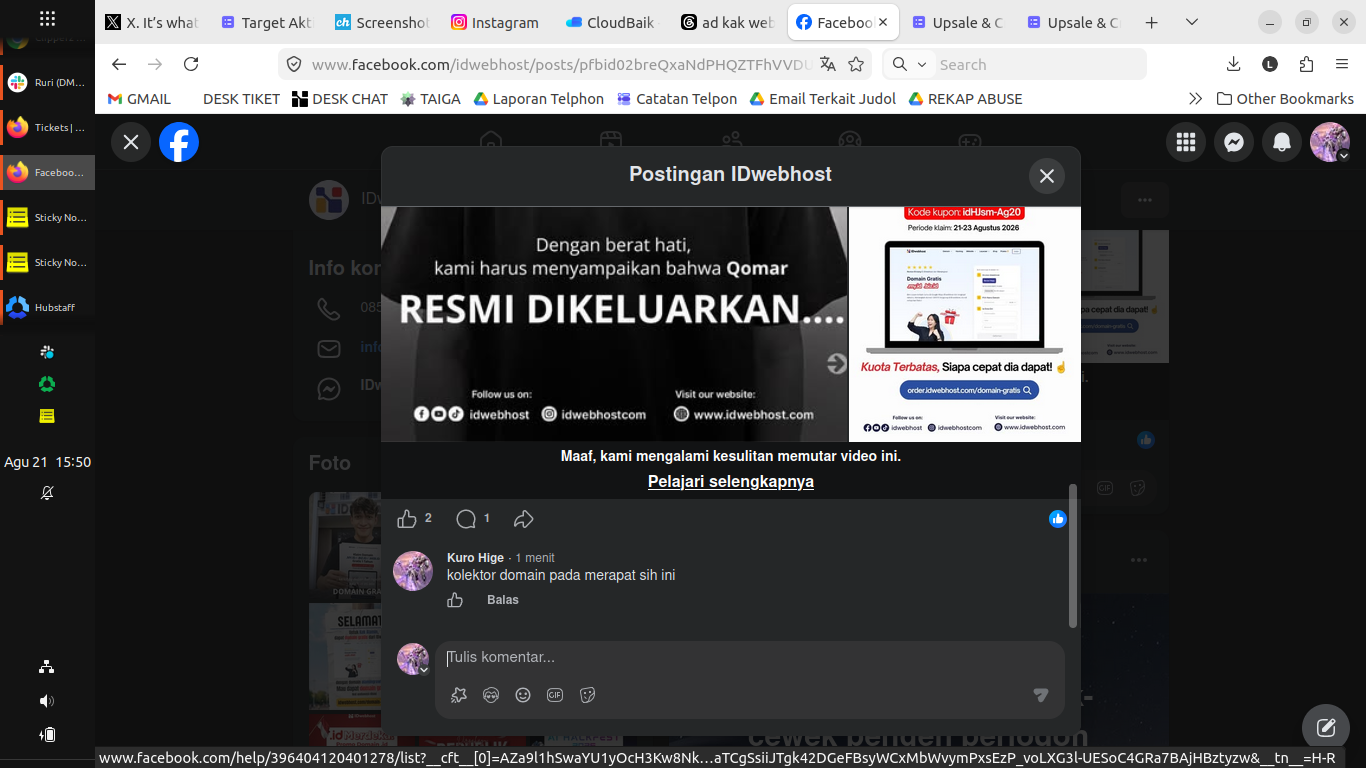Open the Firefox account icon
The image size is (1366, 768).
1270,64
